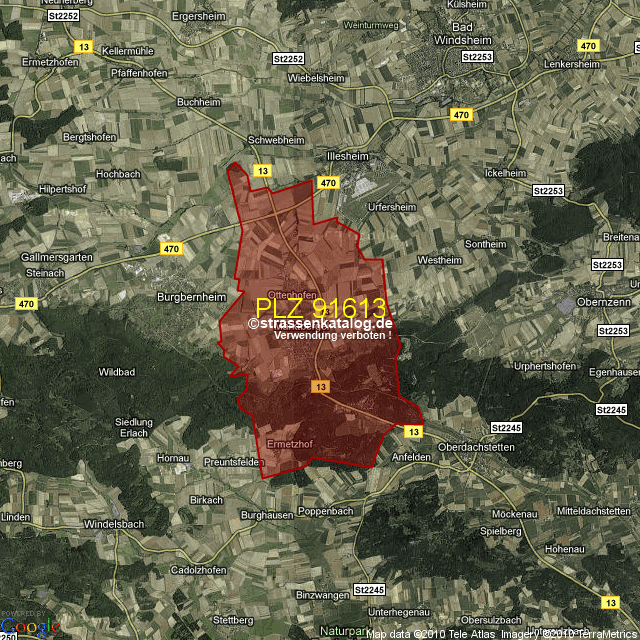The height and width of the screenshot is (640, 640).
Task: Click the yellow PLZ 91613 label
Action: [x=320, y=308]
